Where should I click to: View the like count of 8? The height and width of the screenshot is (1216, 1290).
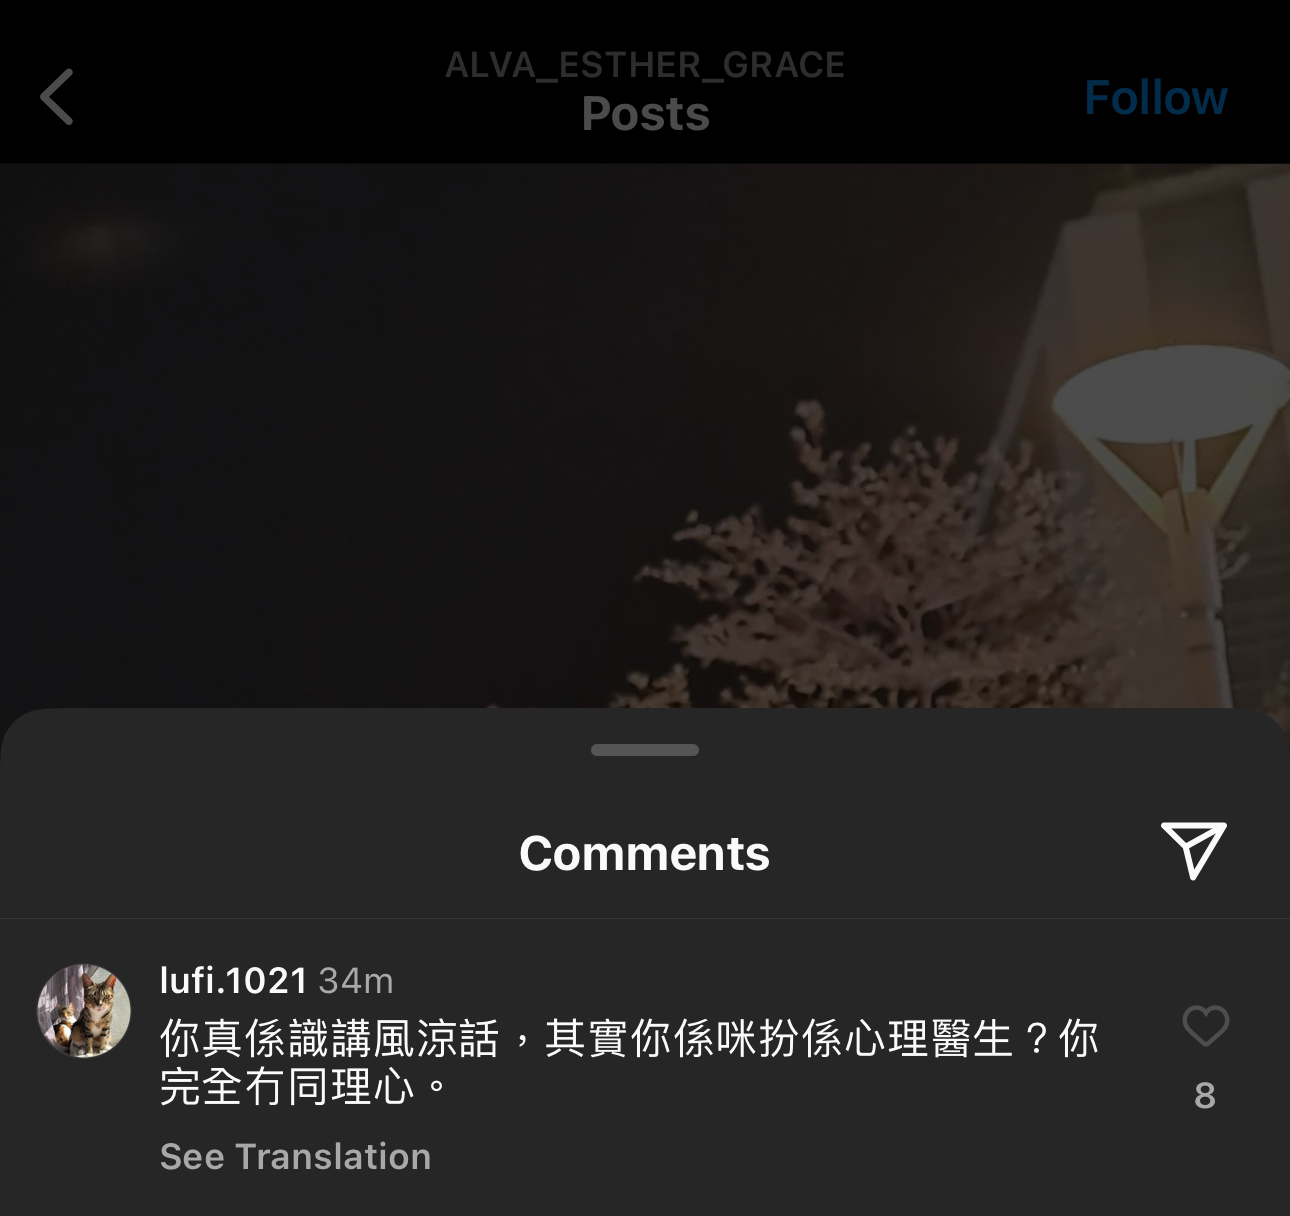1205,1095
